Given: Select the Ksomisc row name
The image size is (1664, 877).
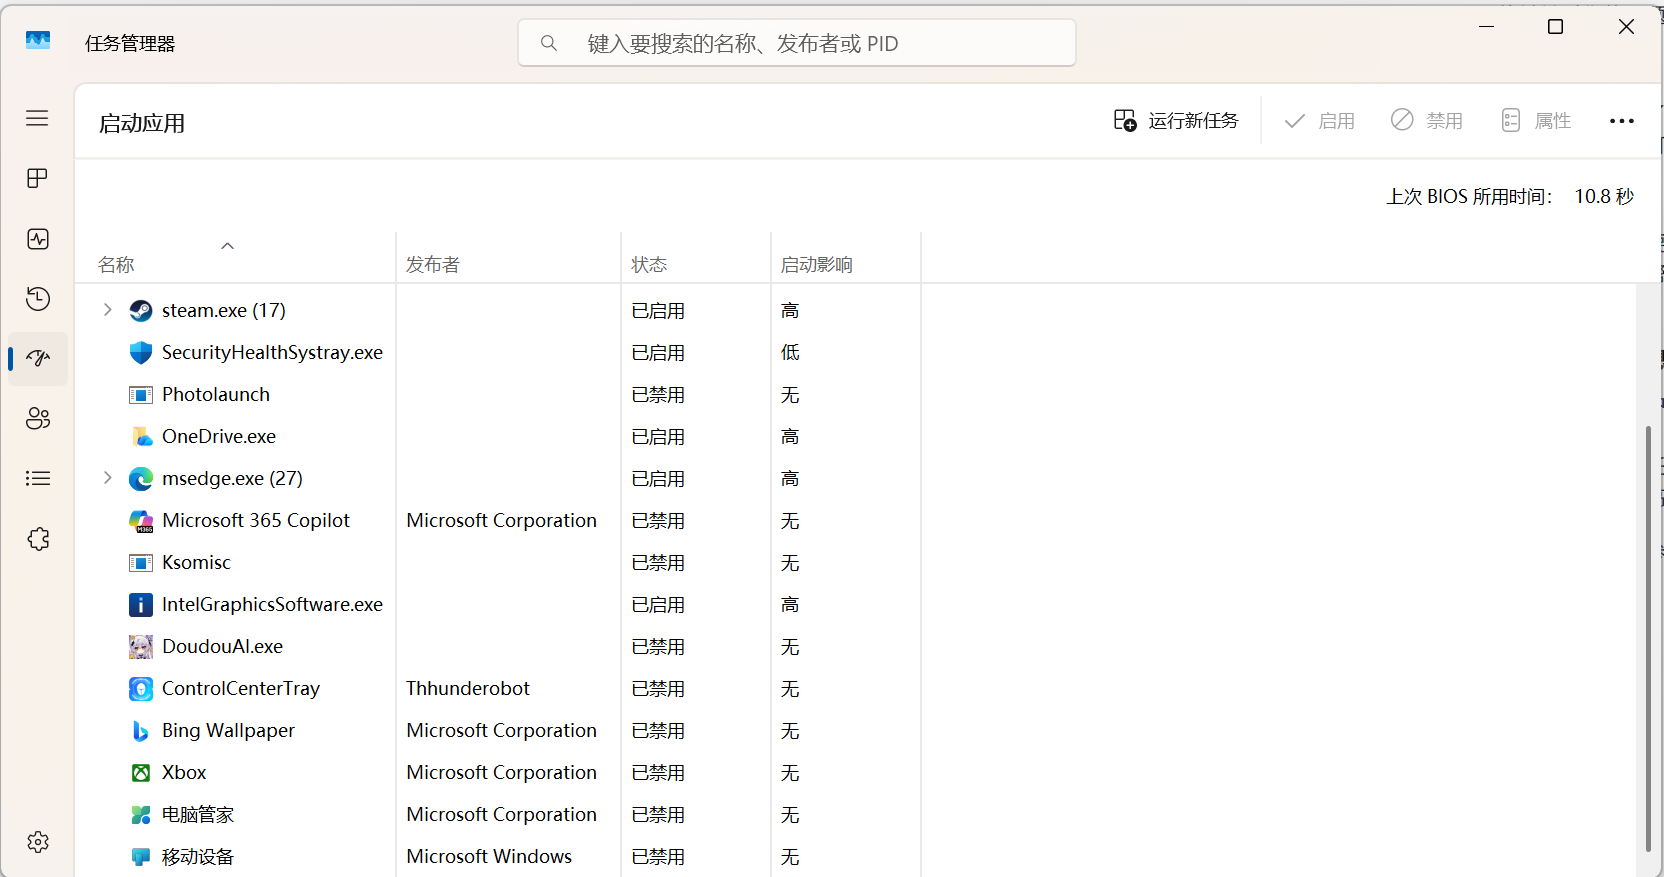Looking at the screenshot, I should [x=197, y=563].
